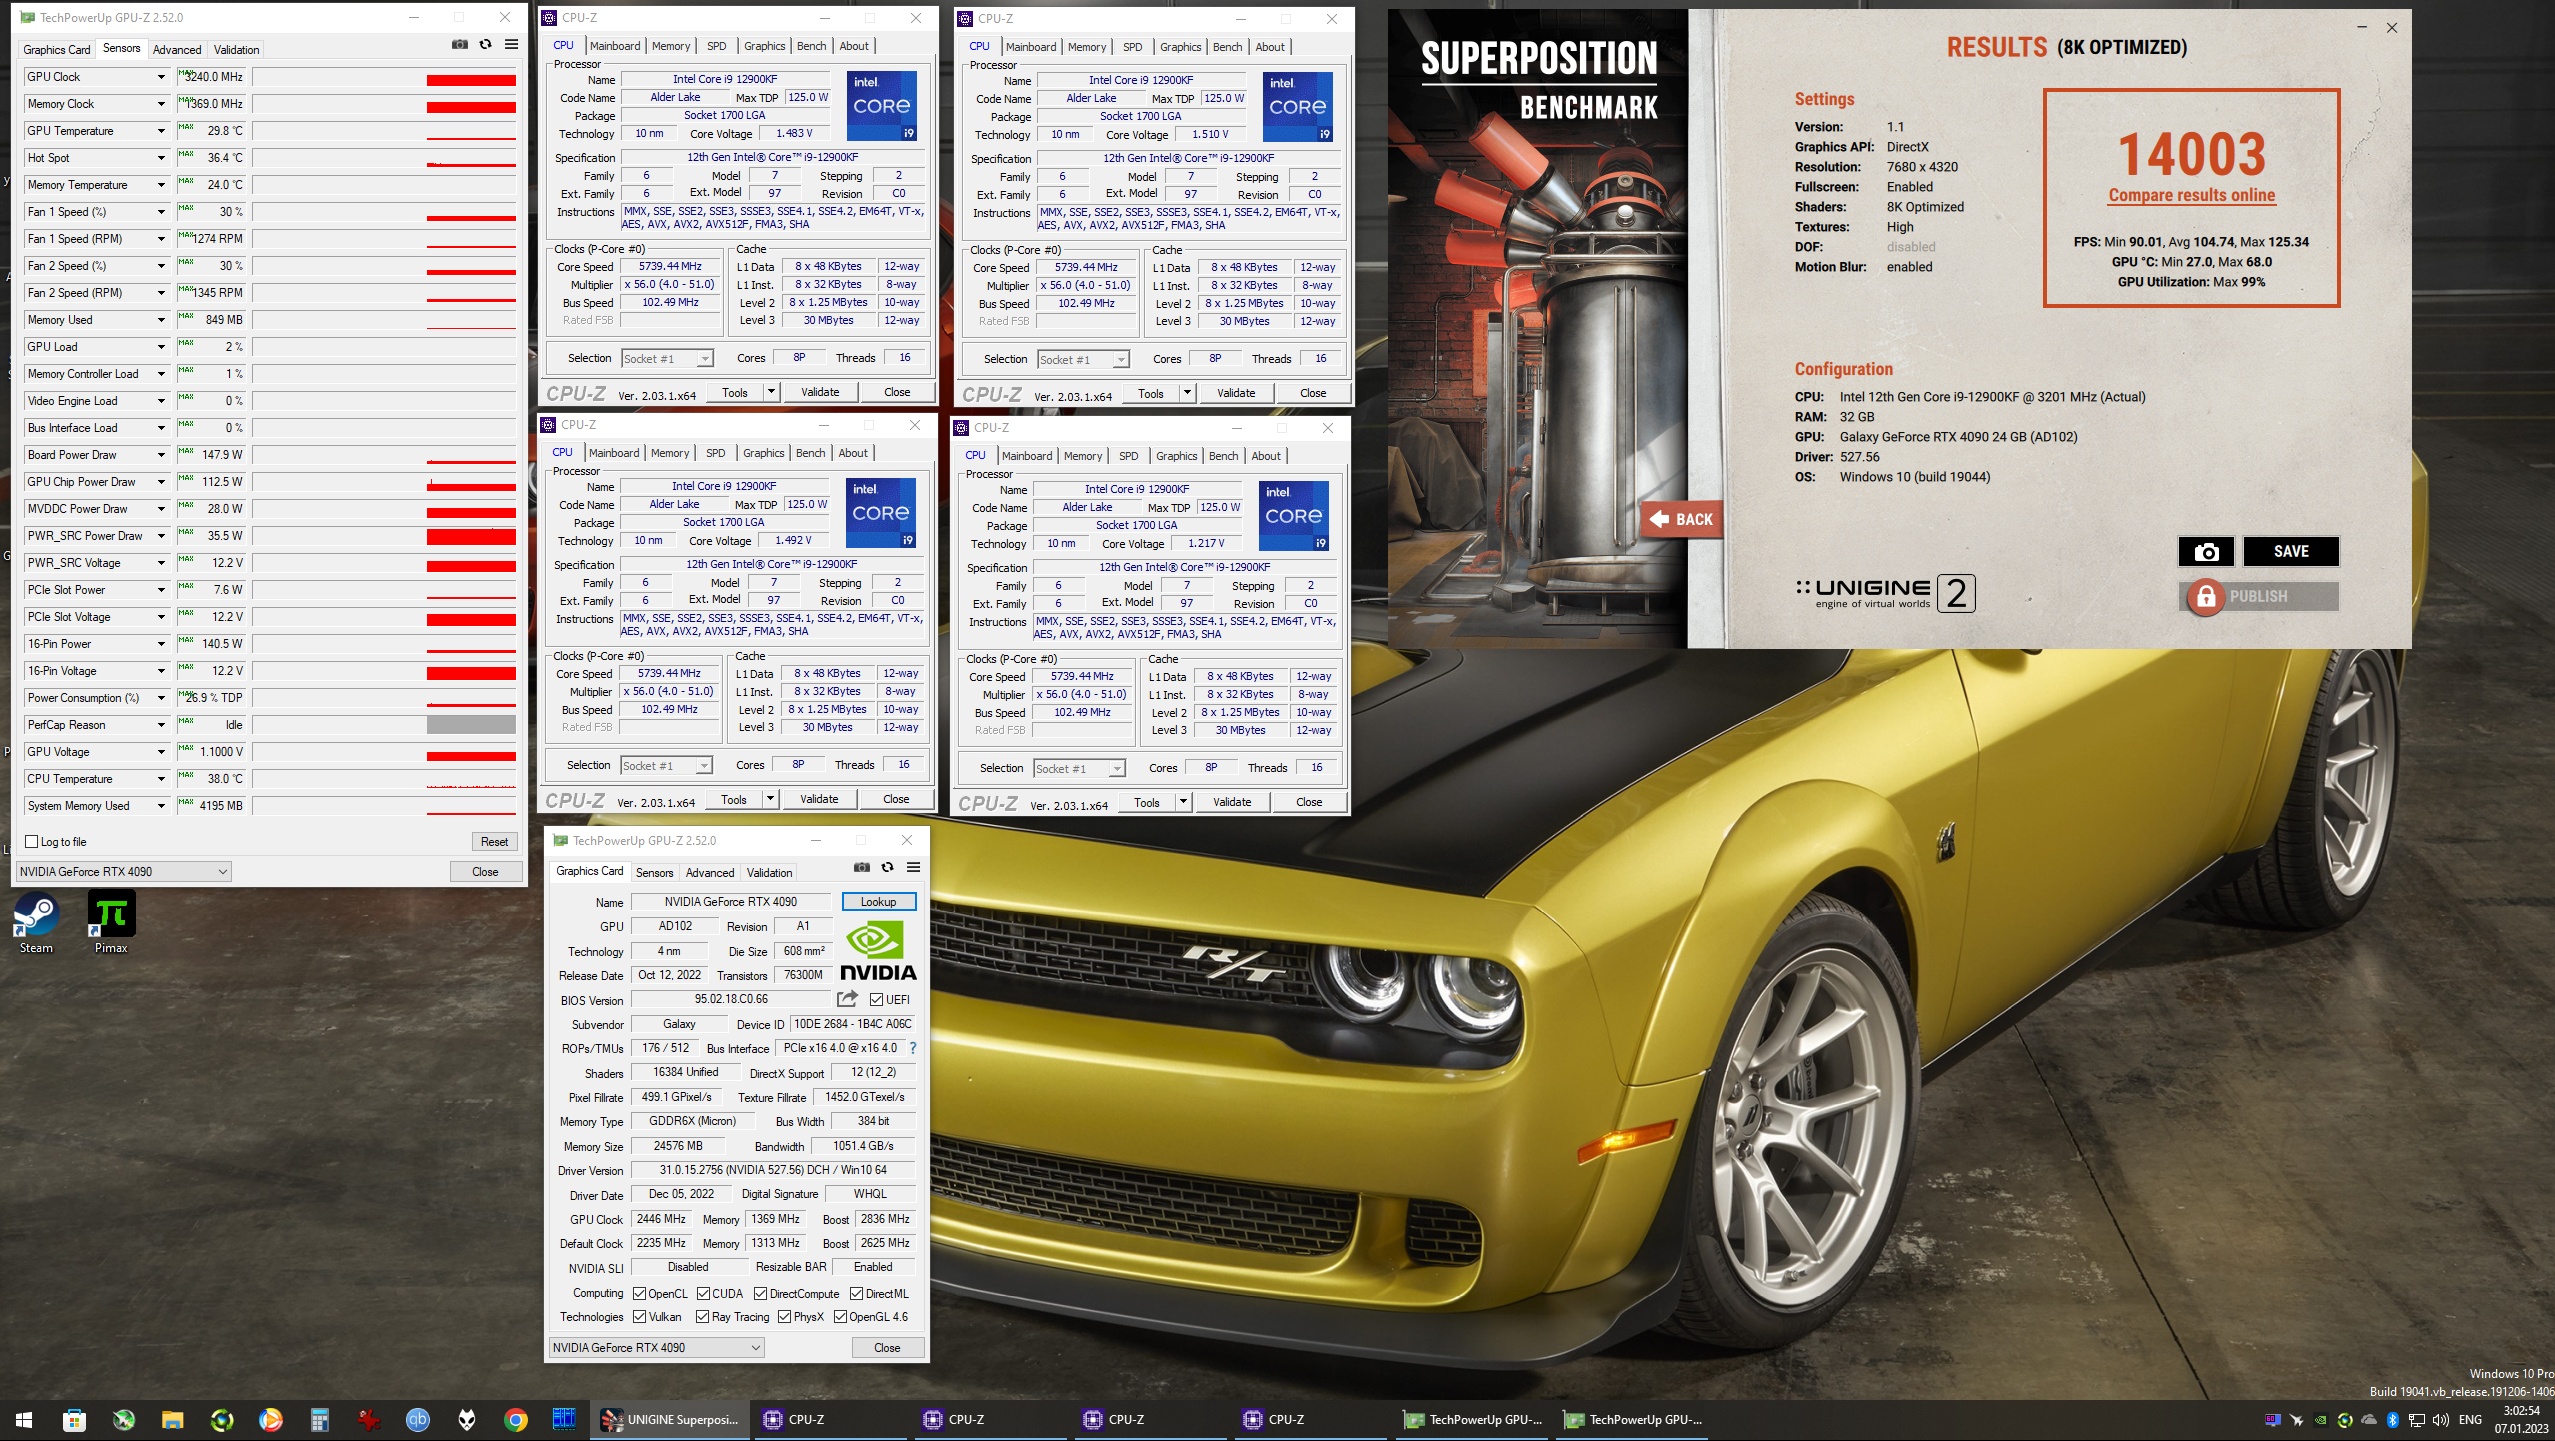Image resolution: width=2555 pixels, height=1441 pixels.
Task: Open the Memory tab in top-left CPU-Z window
Action: coord(671,46)
